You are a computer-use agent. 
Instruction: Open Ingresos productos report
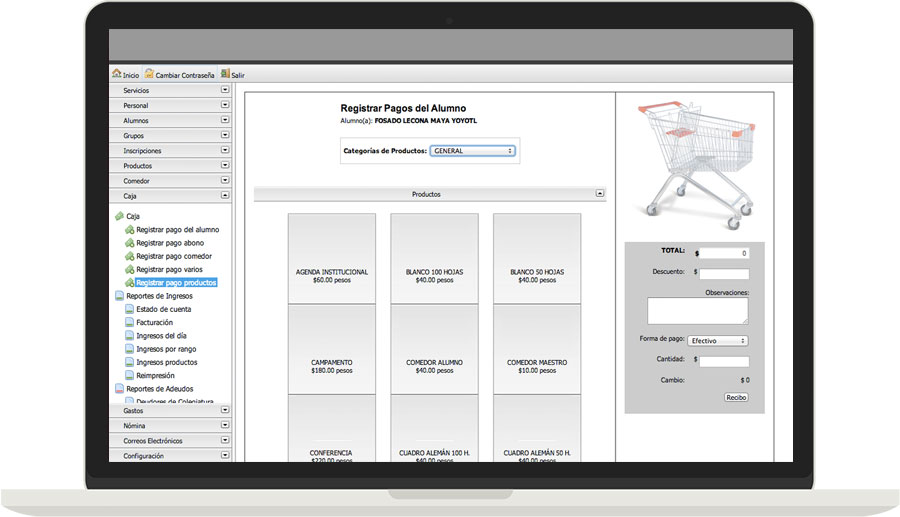coord(166,362)
